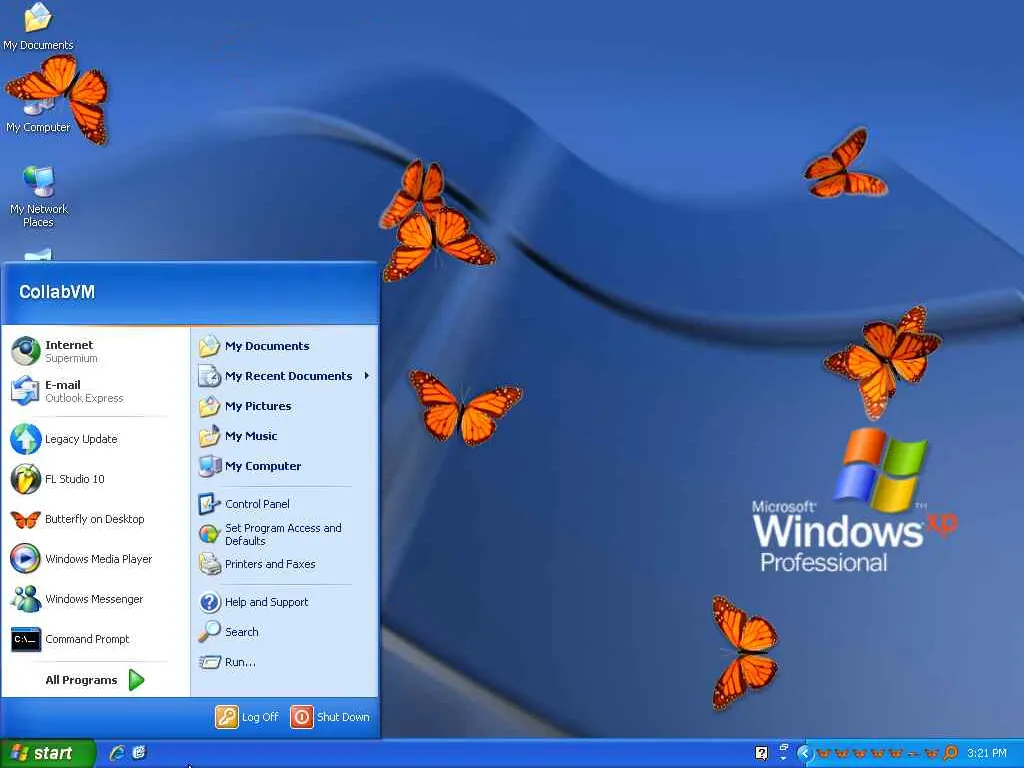Click the CollabVM user name header
The image size is (1024, 768).
click(x=57, y=292)
